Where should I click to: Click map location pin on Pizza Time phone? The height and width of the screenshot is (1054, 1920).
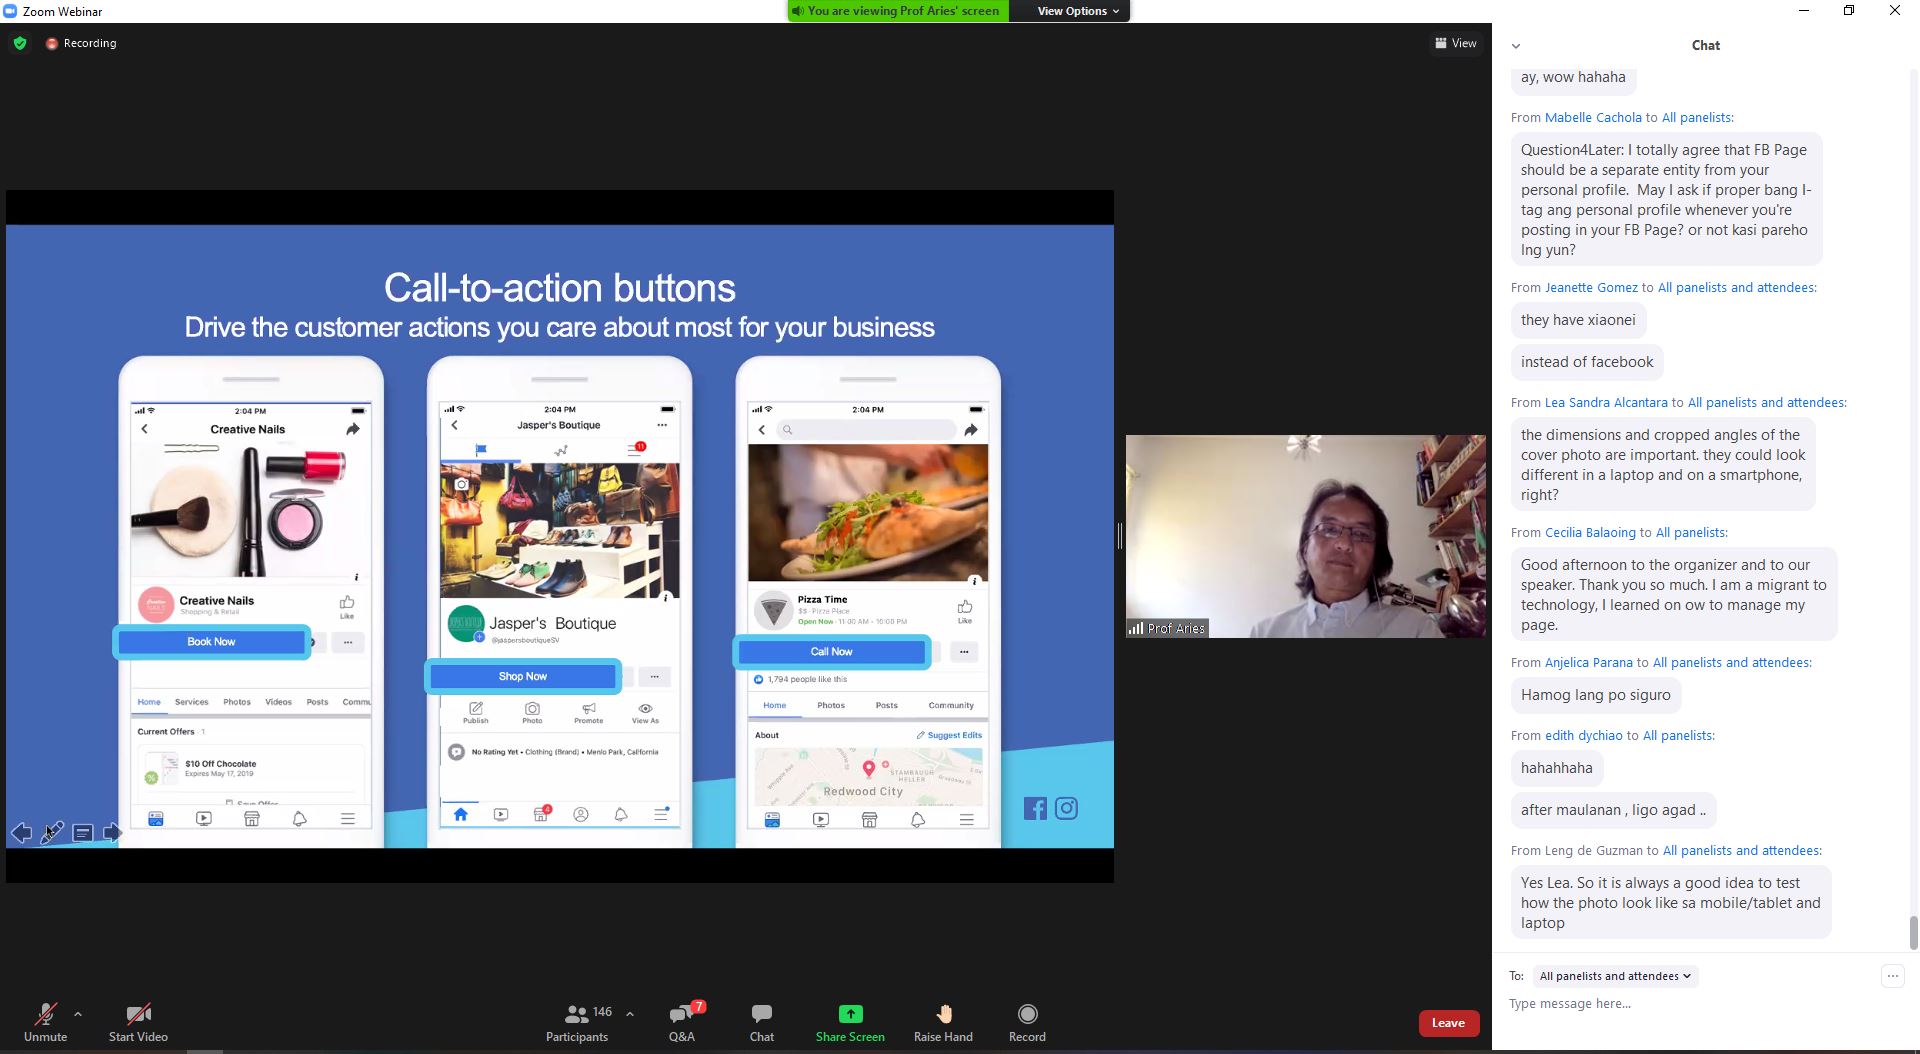click(869, 768)
